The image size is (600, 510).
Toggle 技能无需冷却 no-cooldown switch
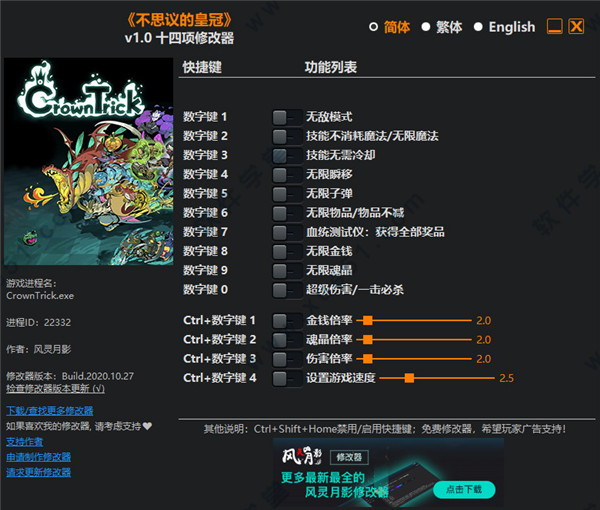(x=286, y=155)
